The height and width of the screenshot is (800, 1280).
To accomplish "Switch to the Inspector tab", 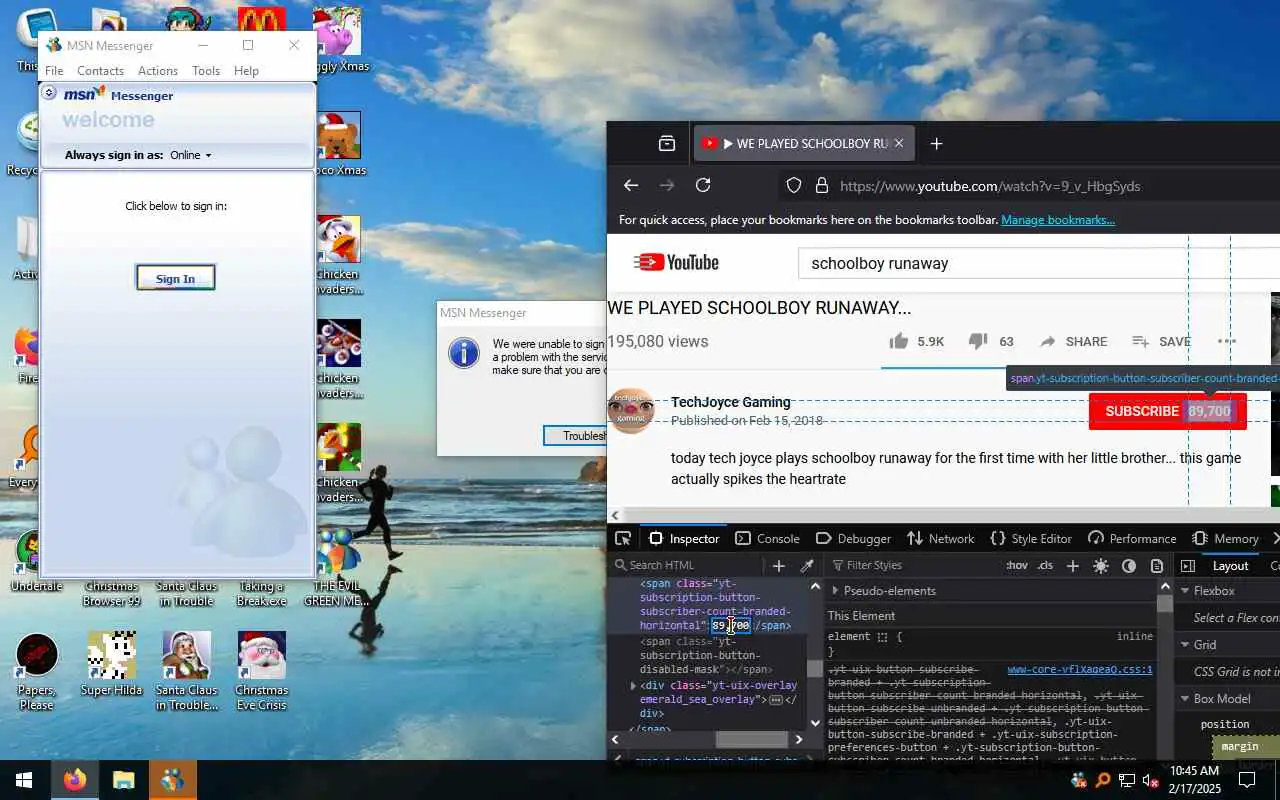I will click(684, 538).
